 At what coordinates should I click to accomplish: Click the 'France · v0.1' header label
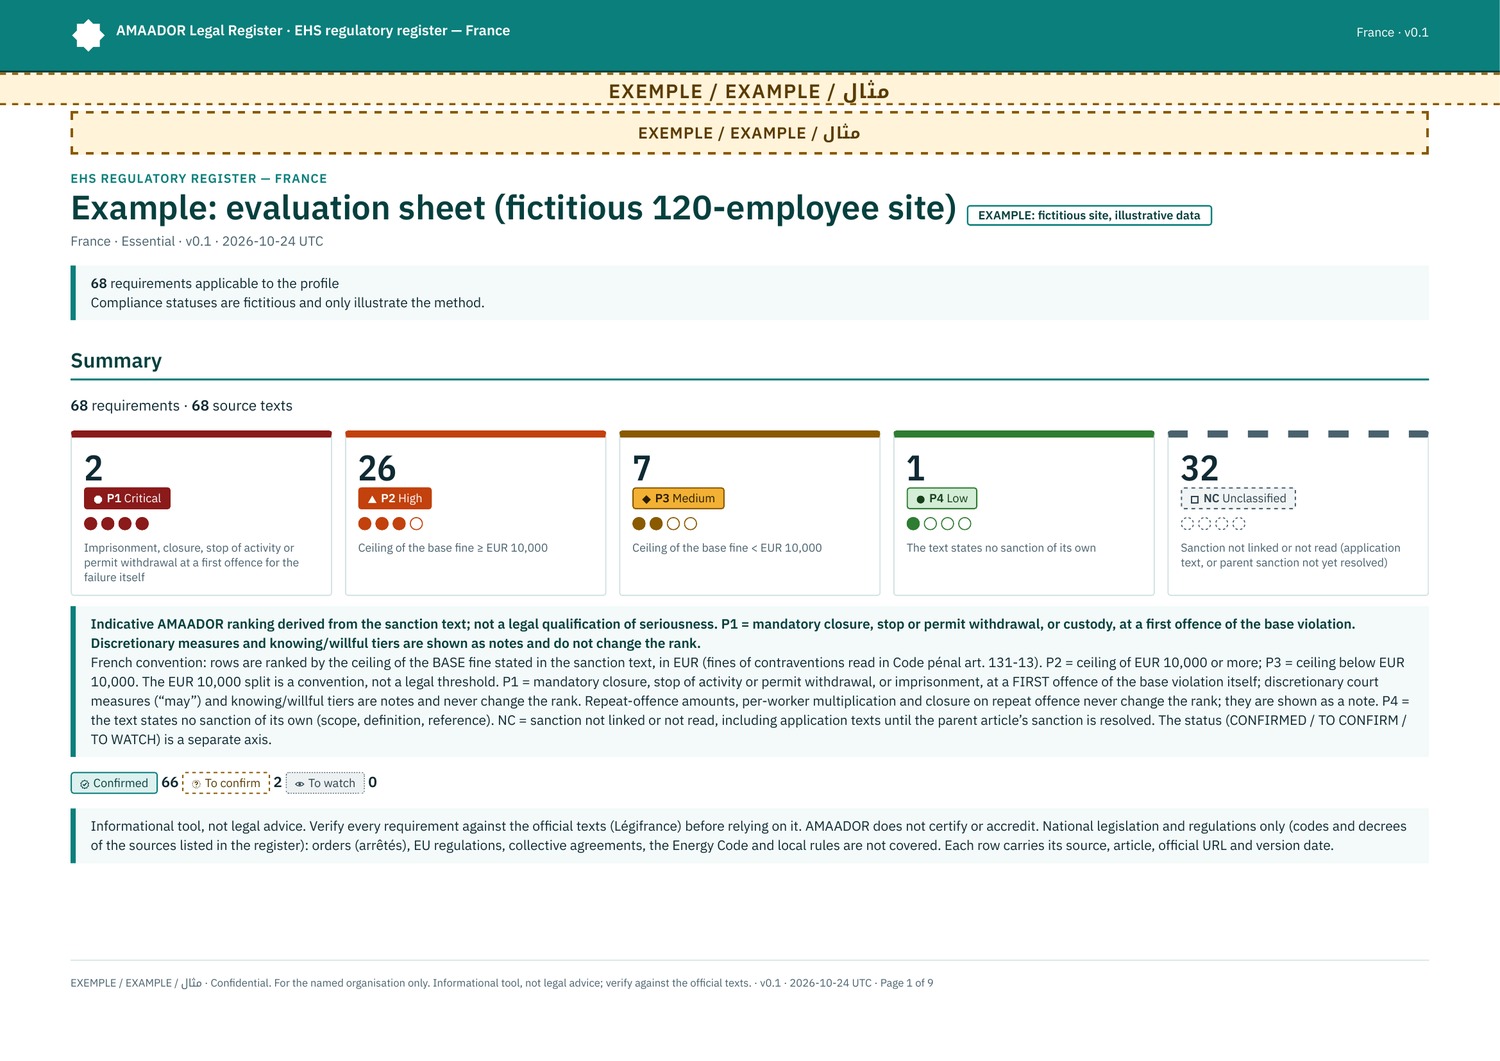pos(1392,32)
